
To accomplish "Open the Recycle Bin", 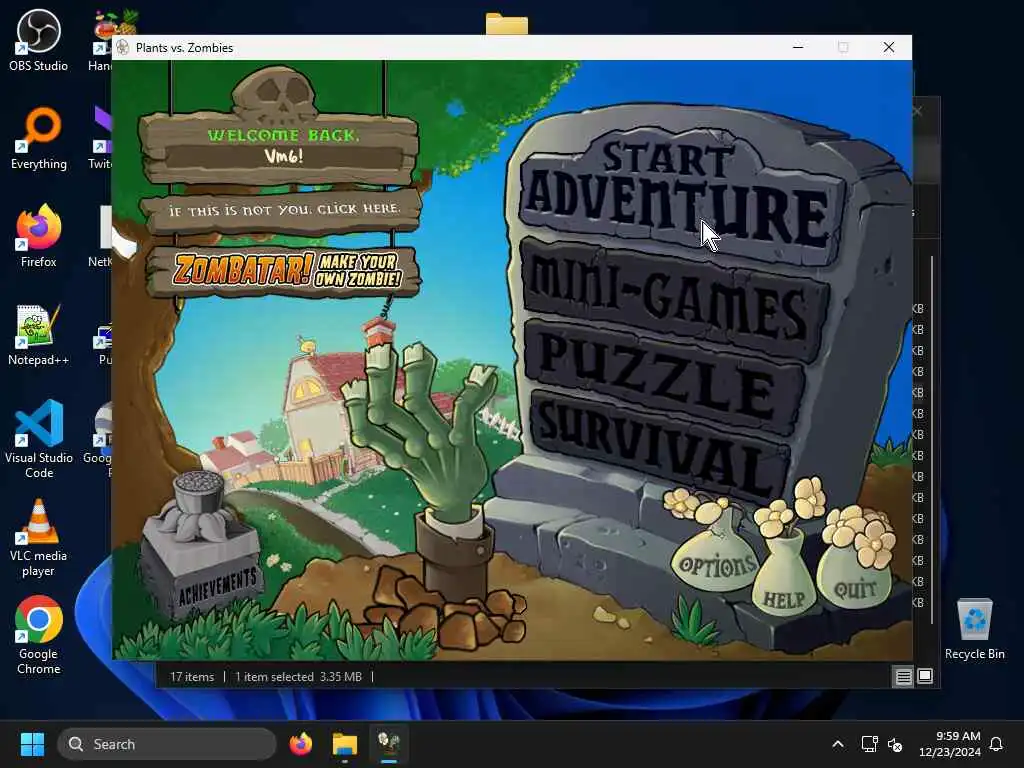I will point(974,628).
